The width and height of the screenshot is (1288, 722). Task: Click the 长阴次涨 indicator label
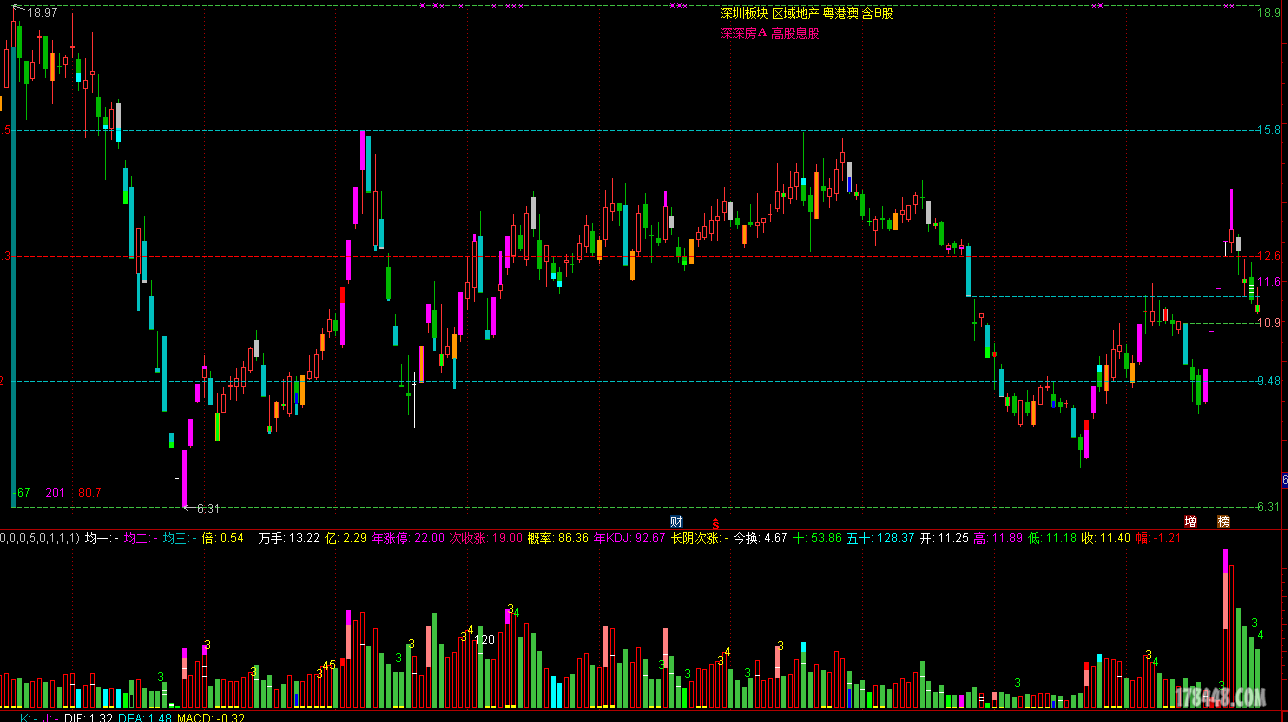coord(698,538)
